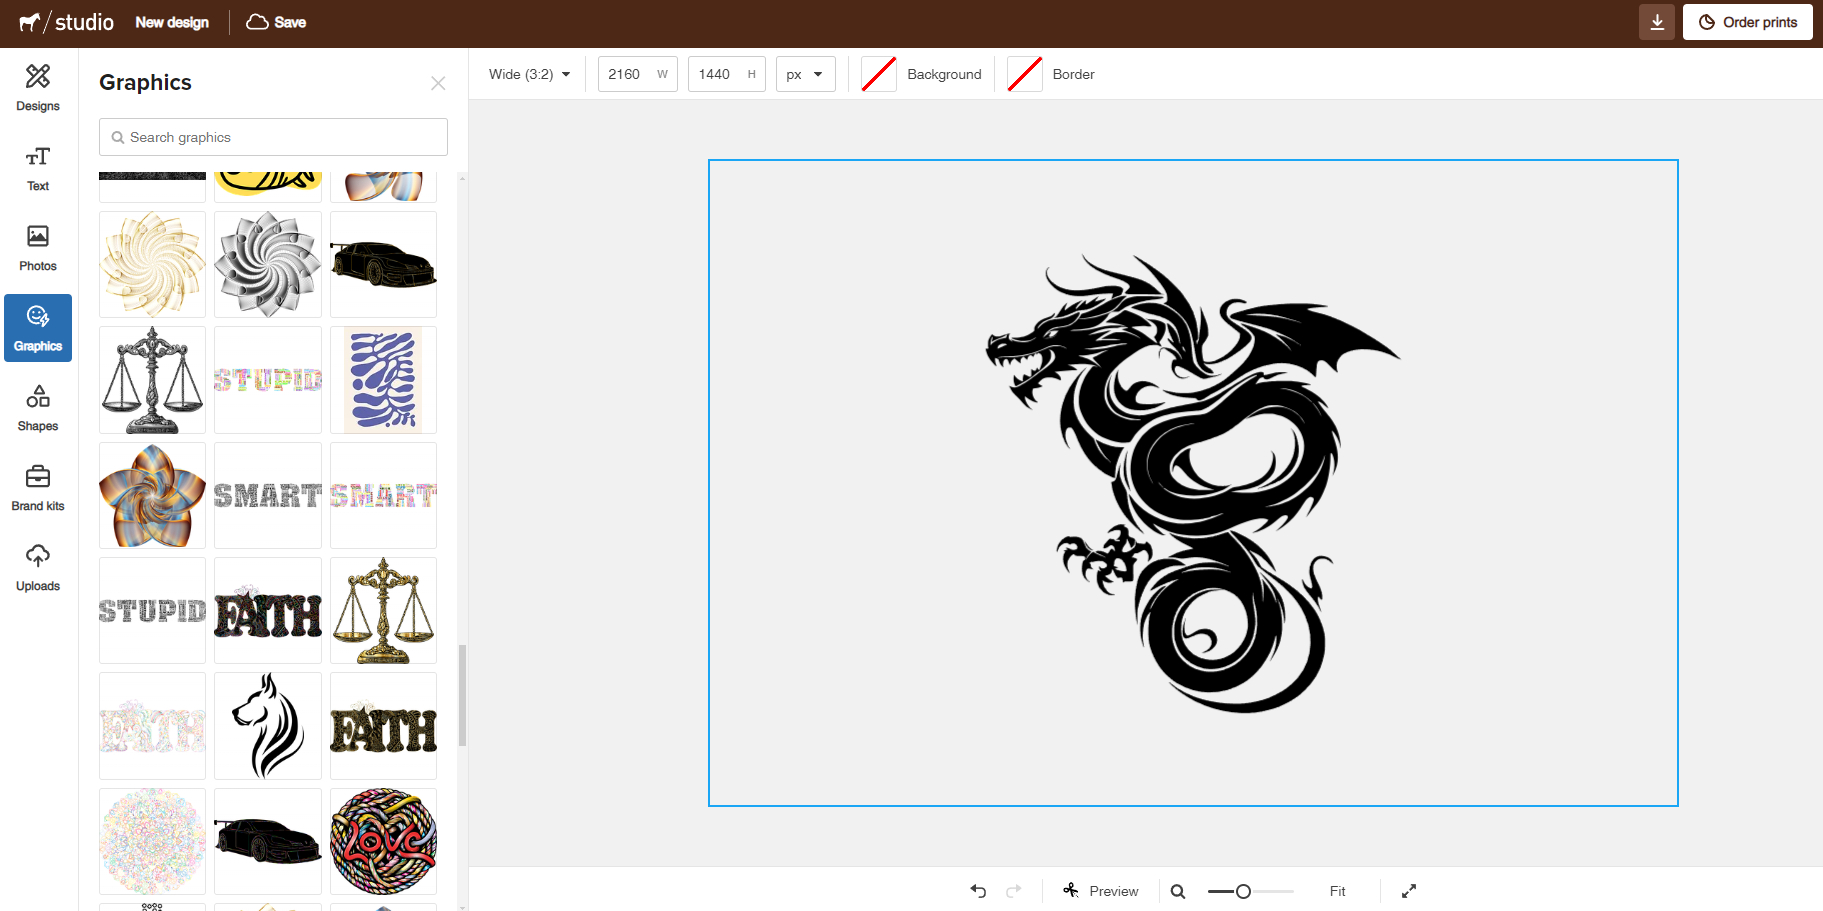Click the download icon button
This screenshot has height=911, width=1823.
1656,22
